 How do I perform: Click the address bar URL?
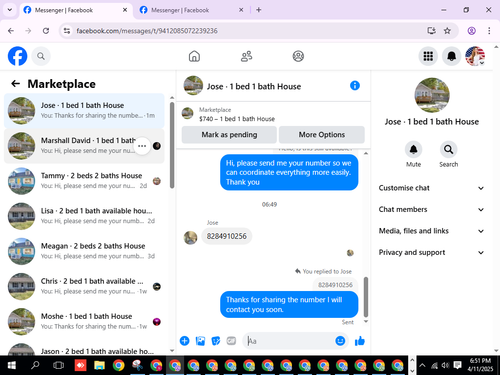tap(147, 31)
